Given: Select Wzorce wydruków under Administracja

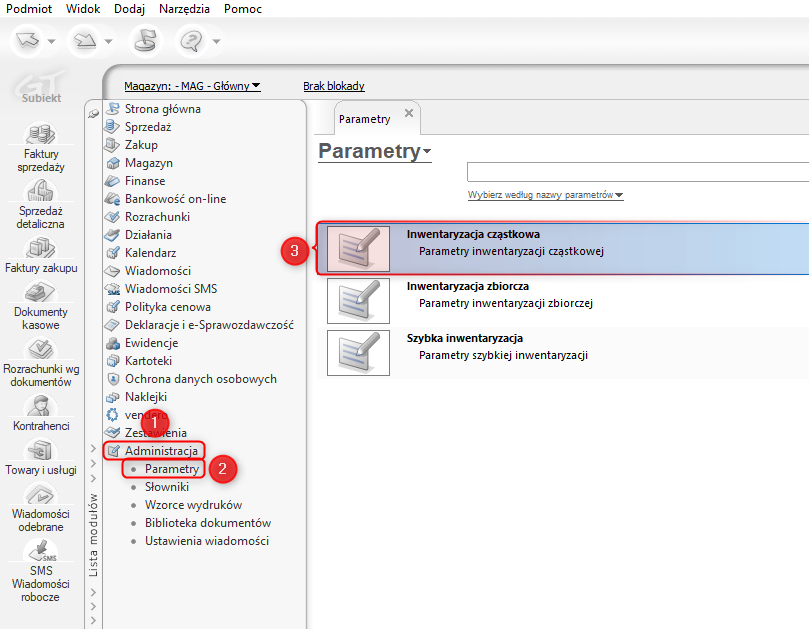Looking at the screenshot, I should coord(193,505).
